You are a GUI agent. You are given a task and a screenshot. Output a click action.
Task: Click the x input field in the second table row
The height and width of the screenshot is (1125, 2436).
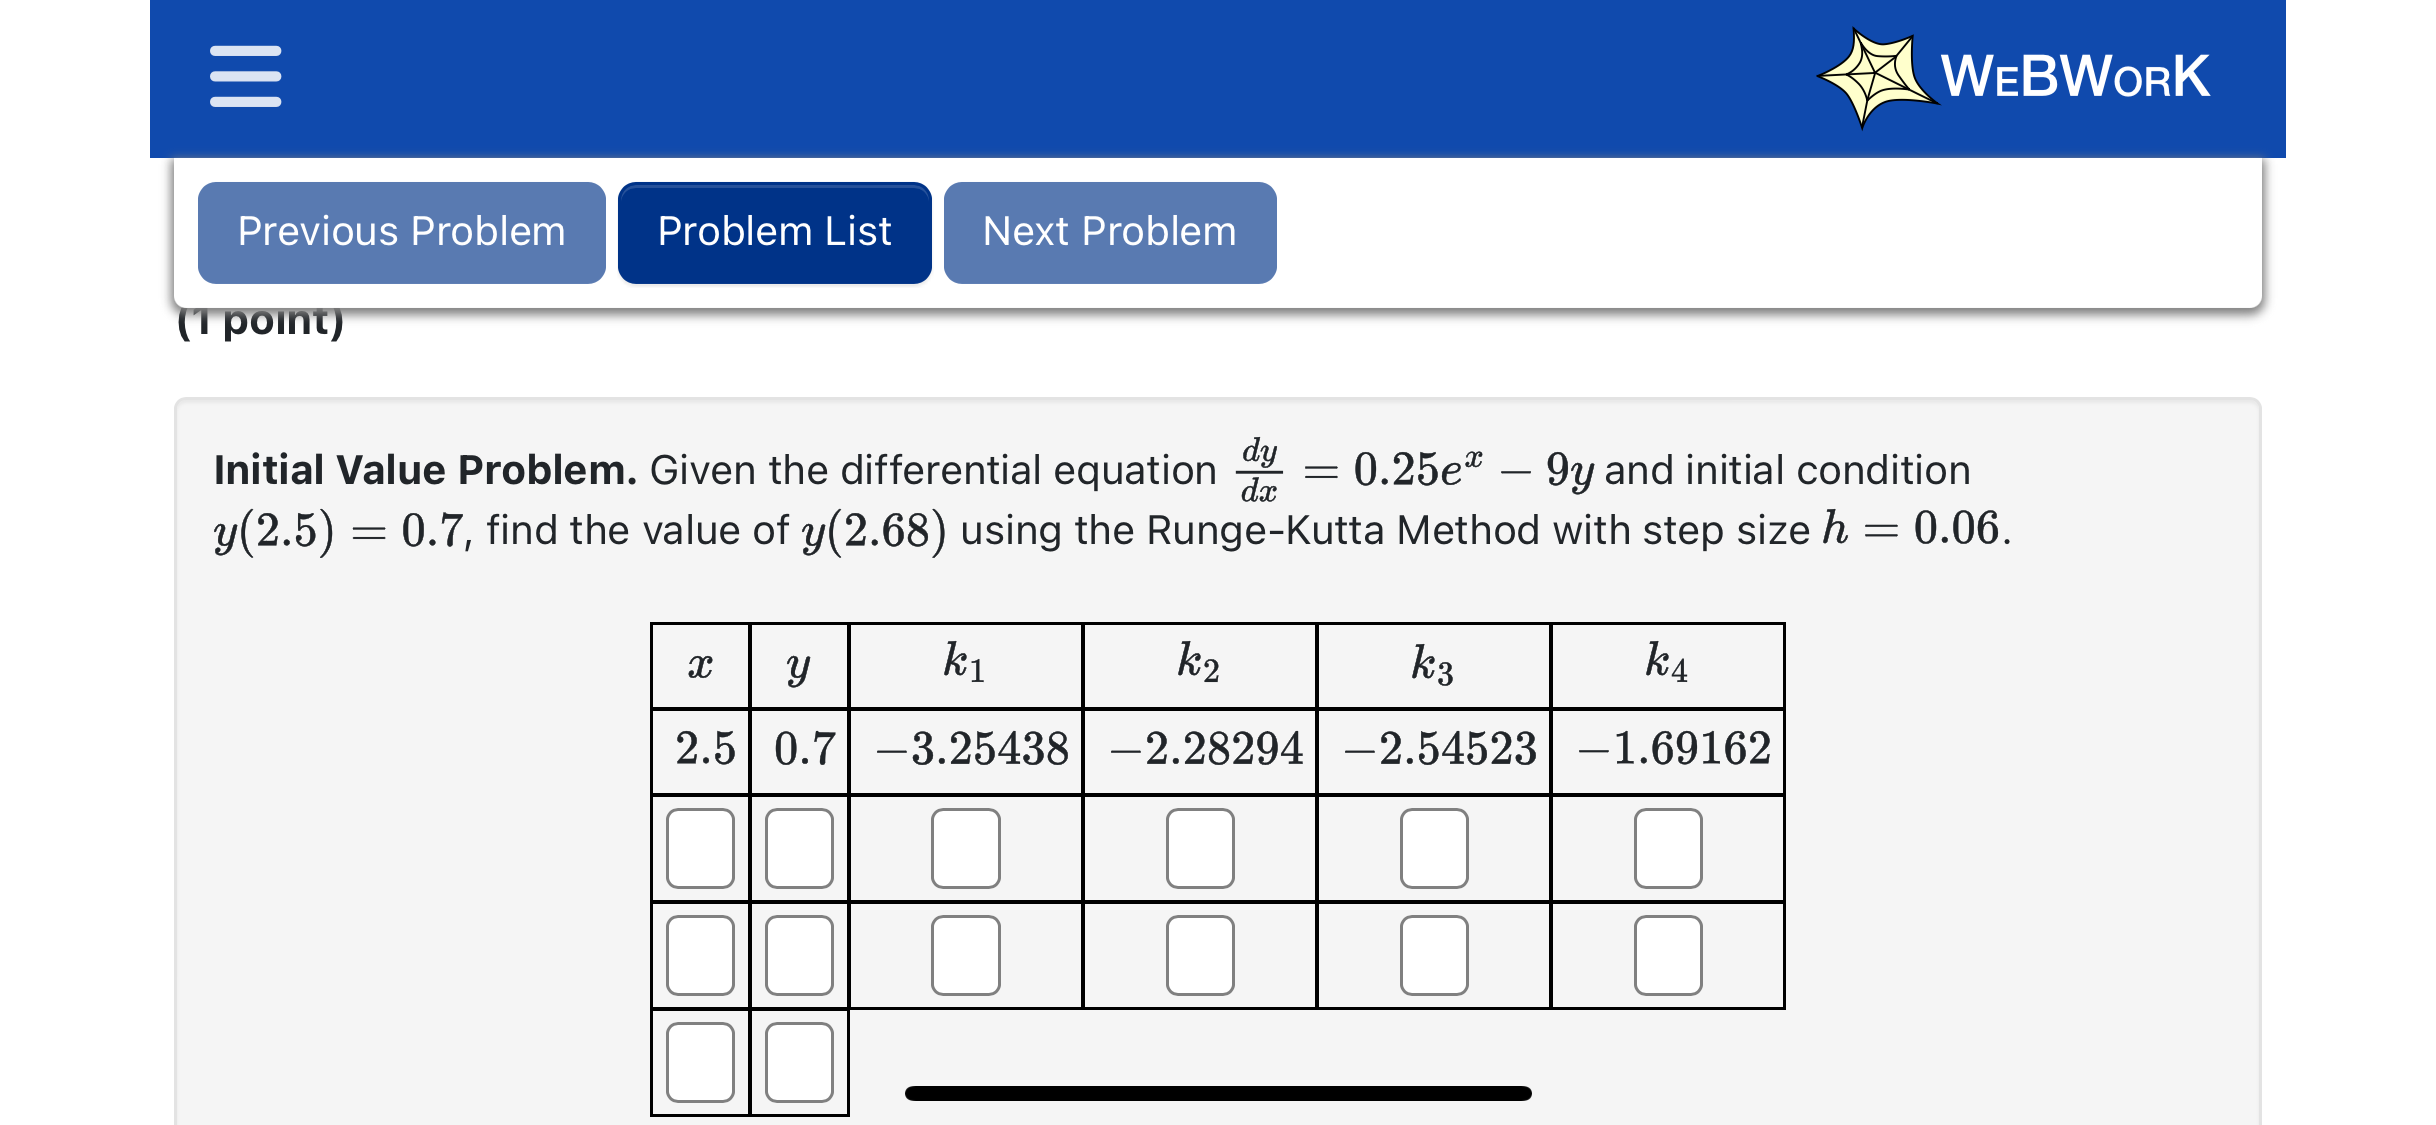[699, 849]
